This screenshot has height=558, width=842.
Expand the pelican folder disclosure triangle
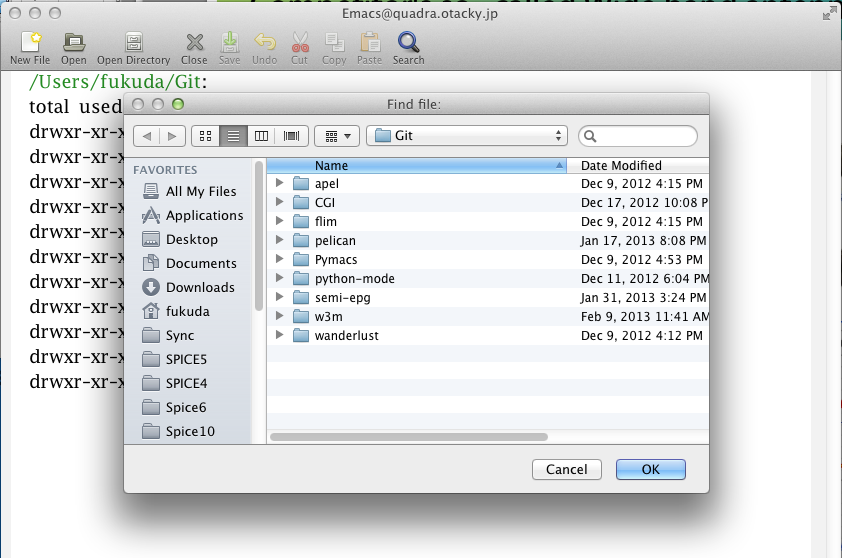[279, 240]
